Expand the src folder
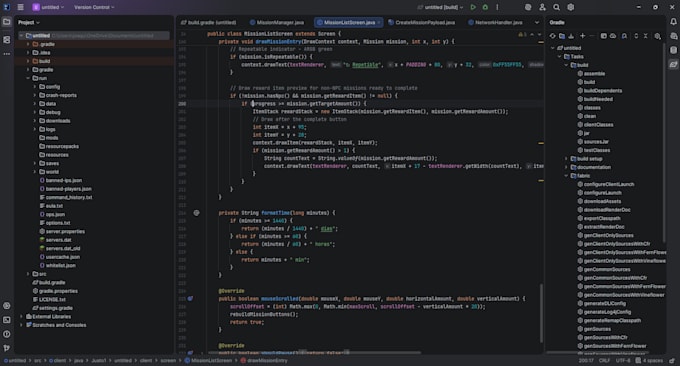Viewport: 680px width, 366px height. pos(28,274)
